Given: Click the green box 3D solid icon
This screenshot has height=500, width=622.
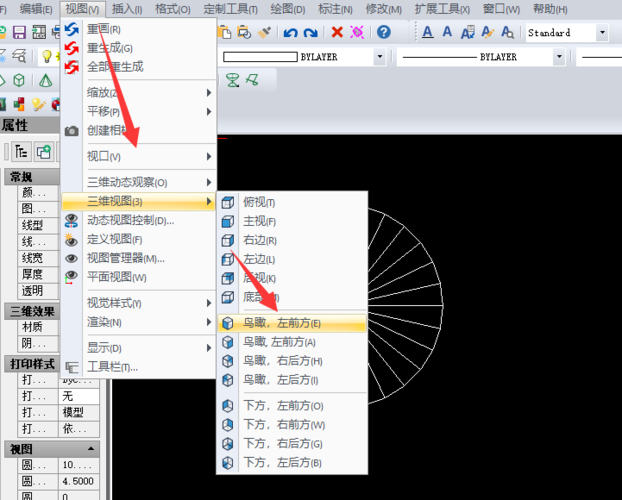Looking at the screenshot, I should tap(19, 81).
